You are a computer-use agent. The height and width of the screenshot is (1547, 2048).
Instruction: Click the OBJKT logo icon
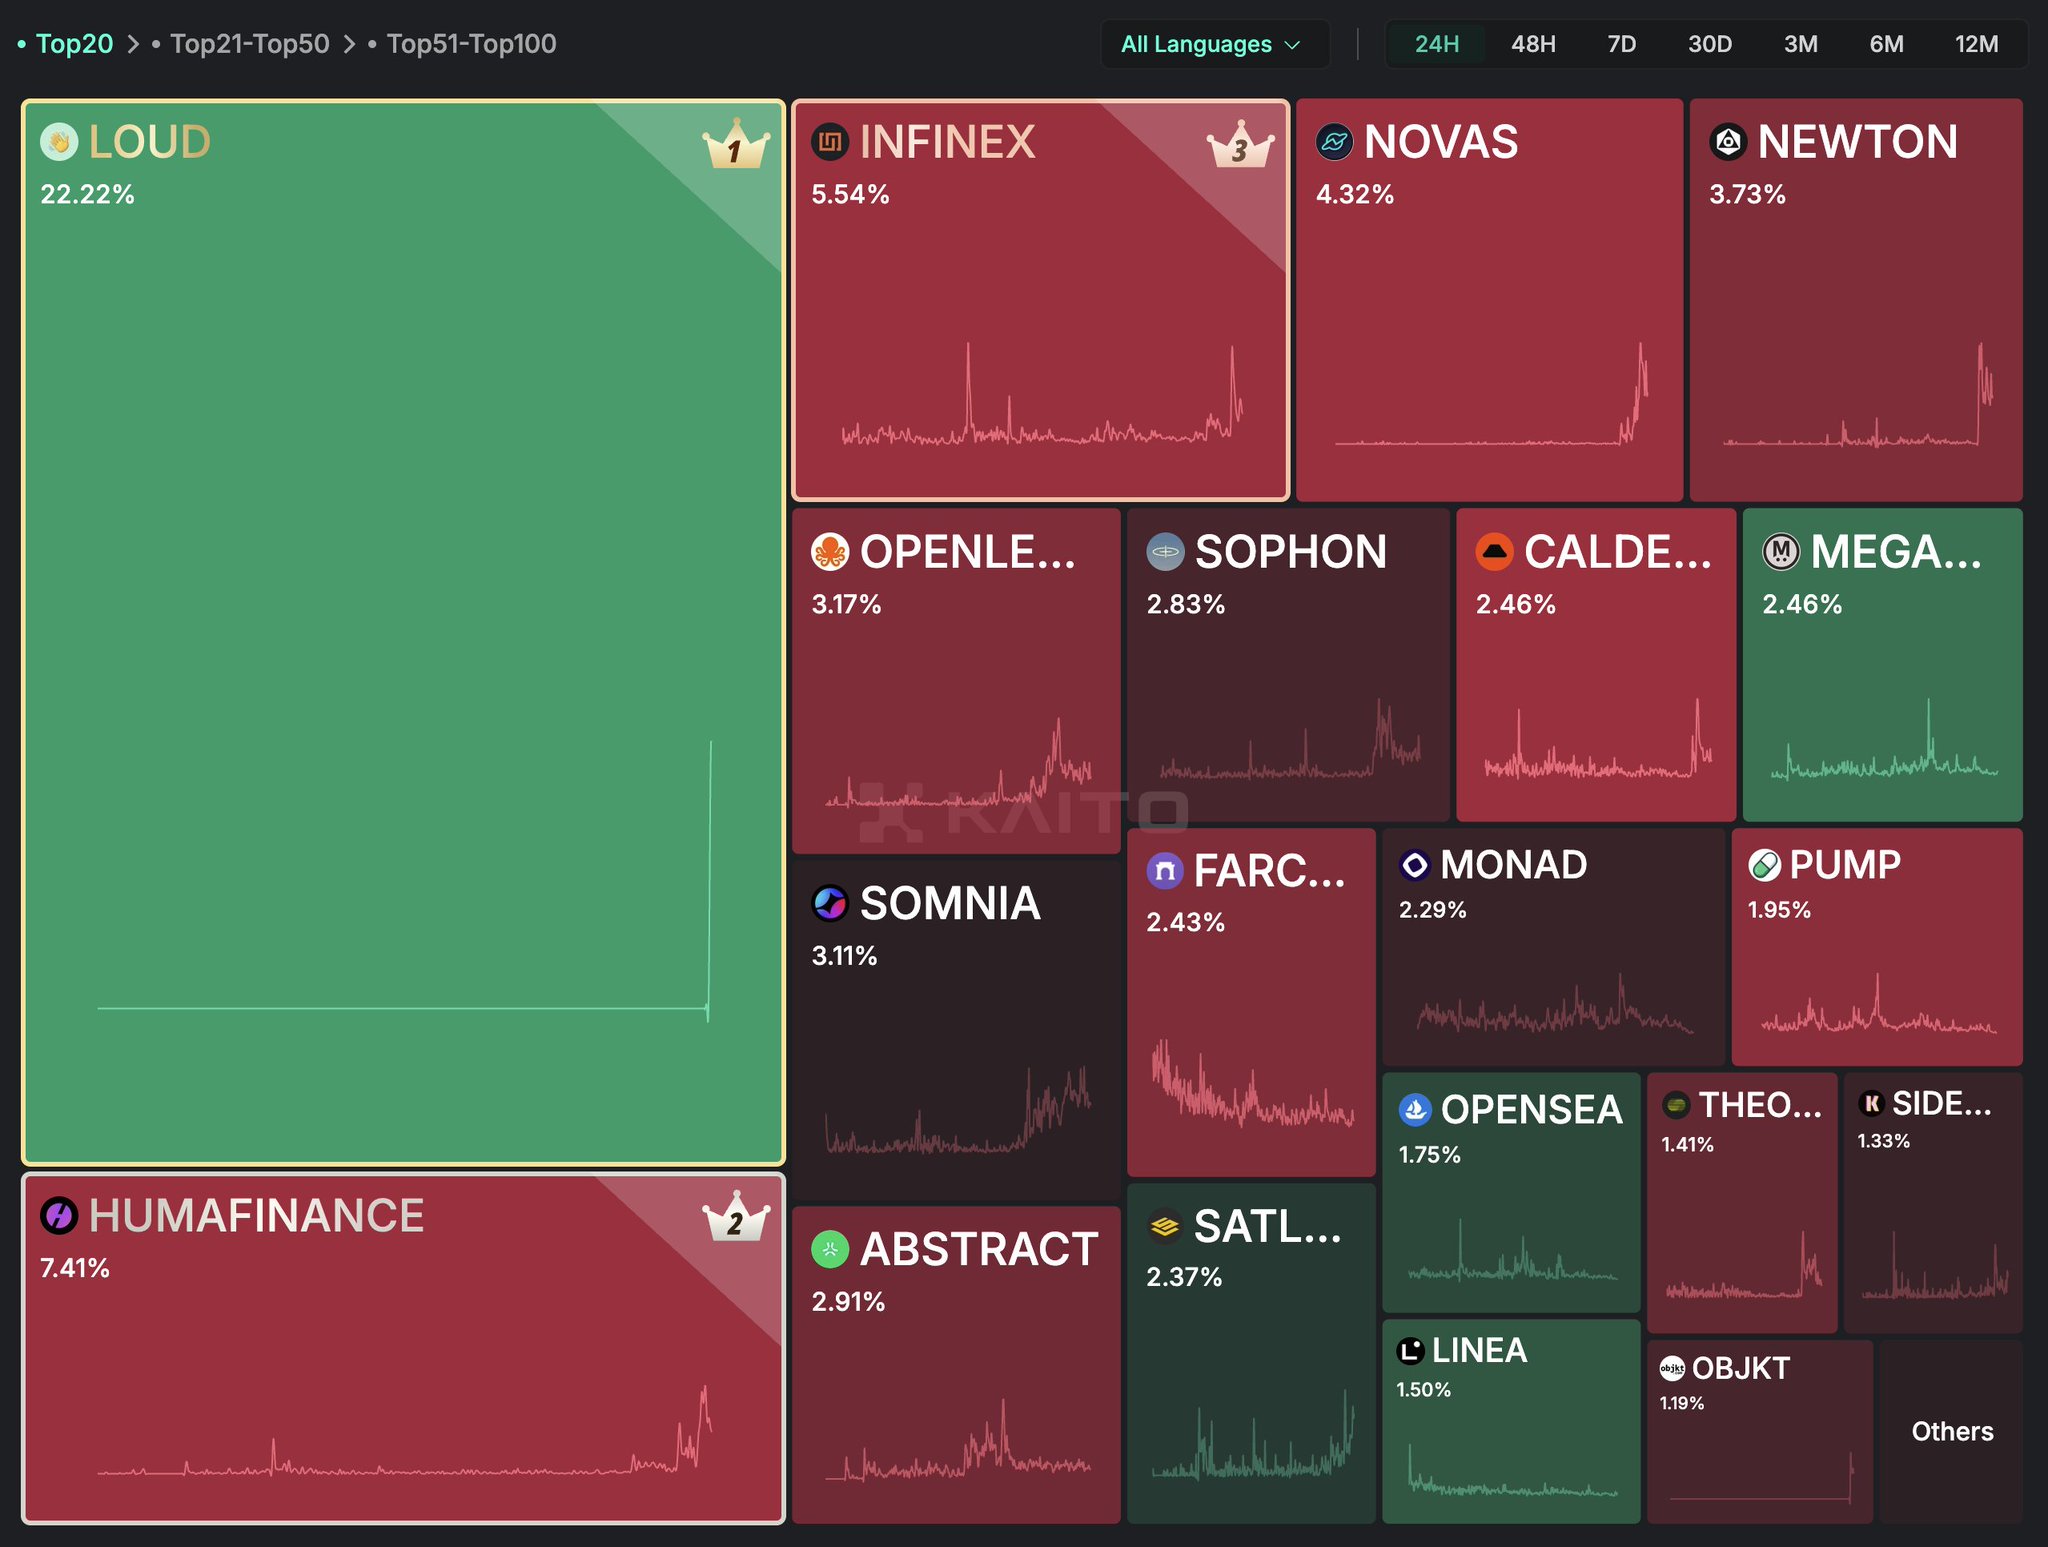coord(1672,1368)
